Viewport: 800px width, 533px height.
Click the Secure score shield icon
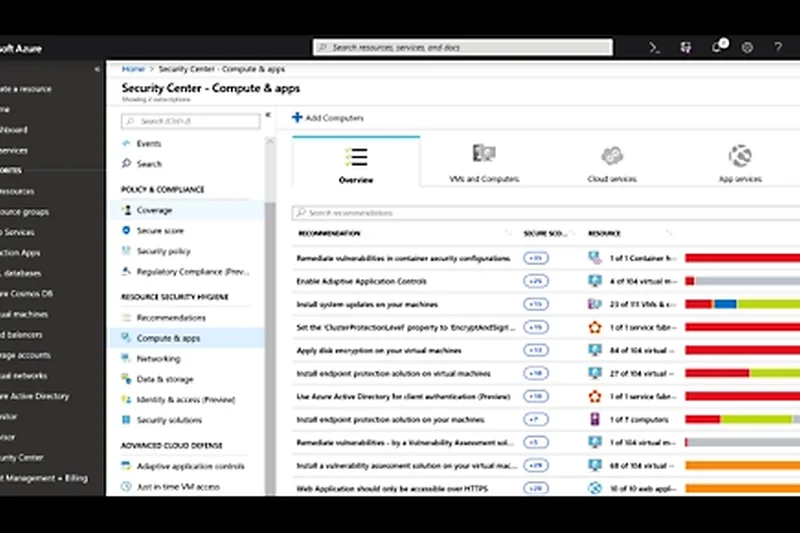[x=126, y=231]
